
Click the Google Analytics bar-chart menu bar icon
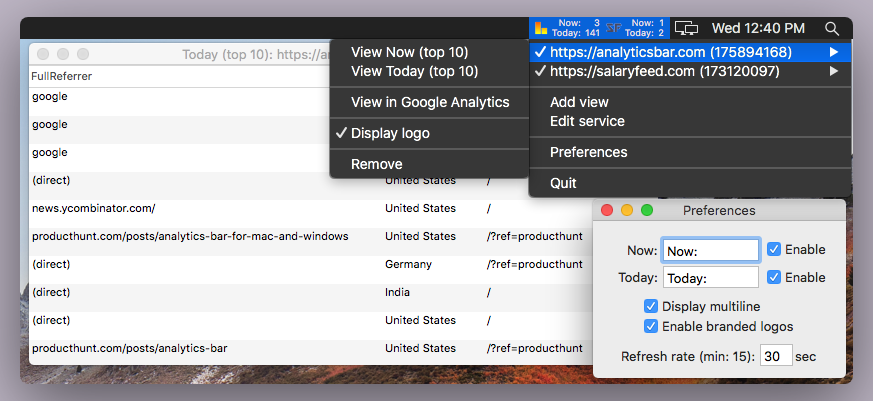[x=541, y=28]
